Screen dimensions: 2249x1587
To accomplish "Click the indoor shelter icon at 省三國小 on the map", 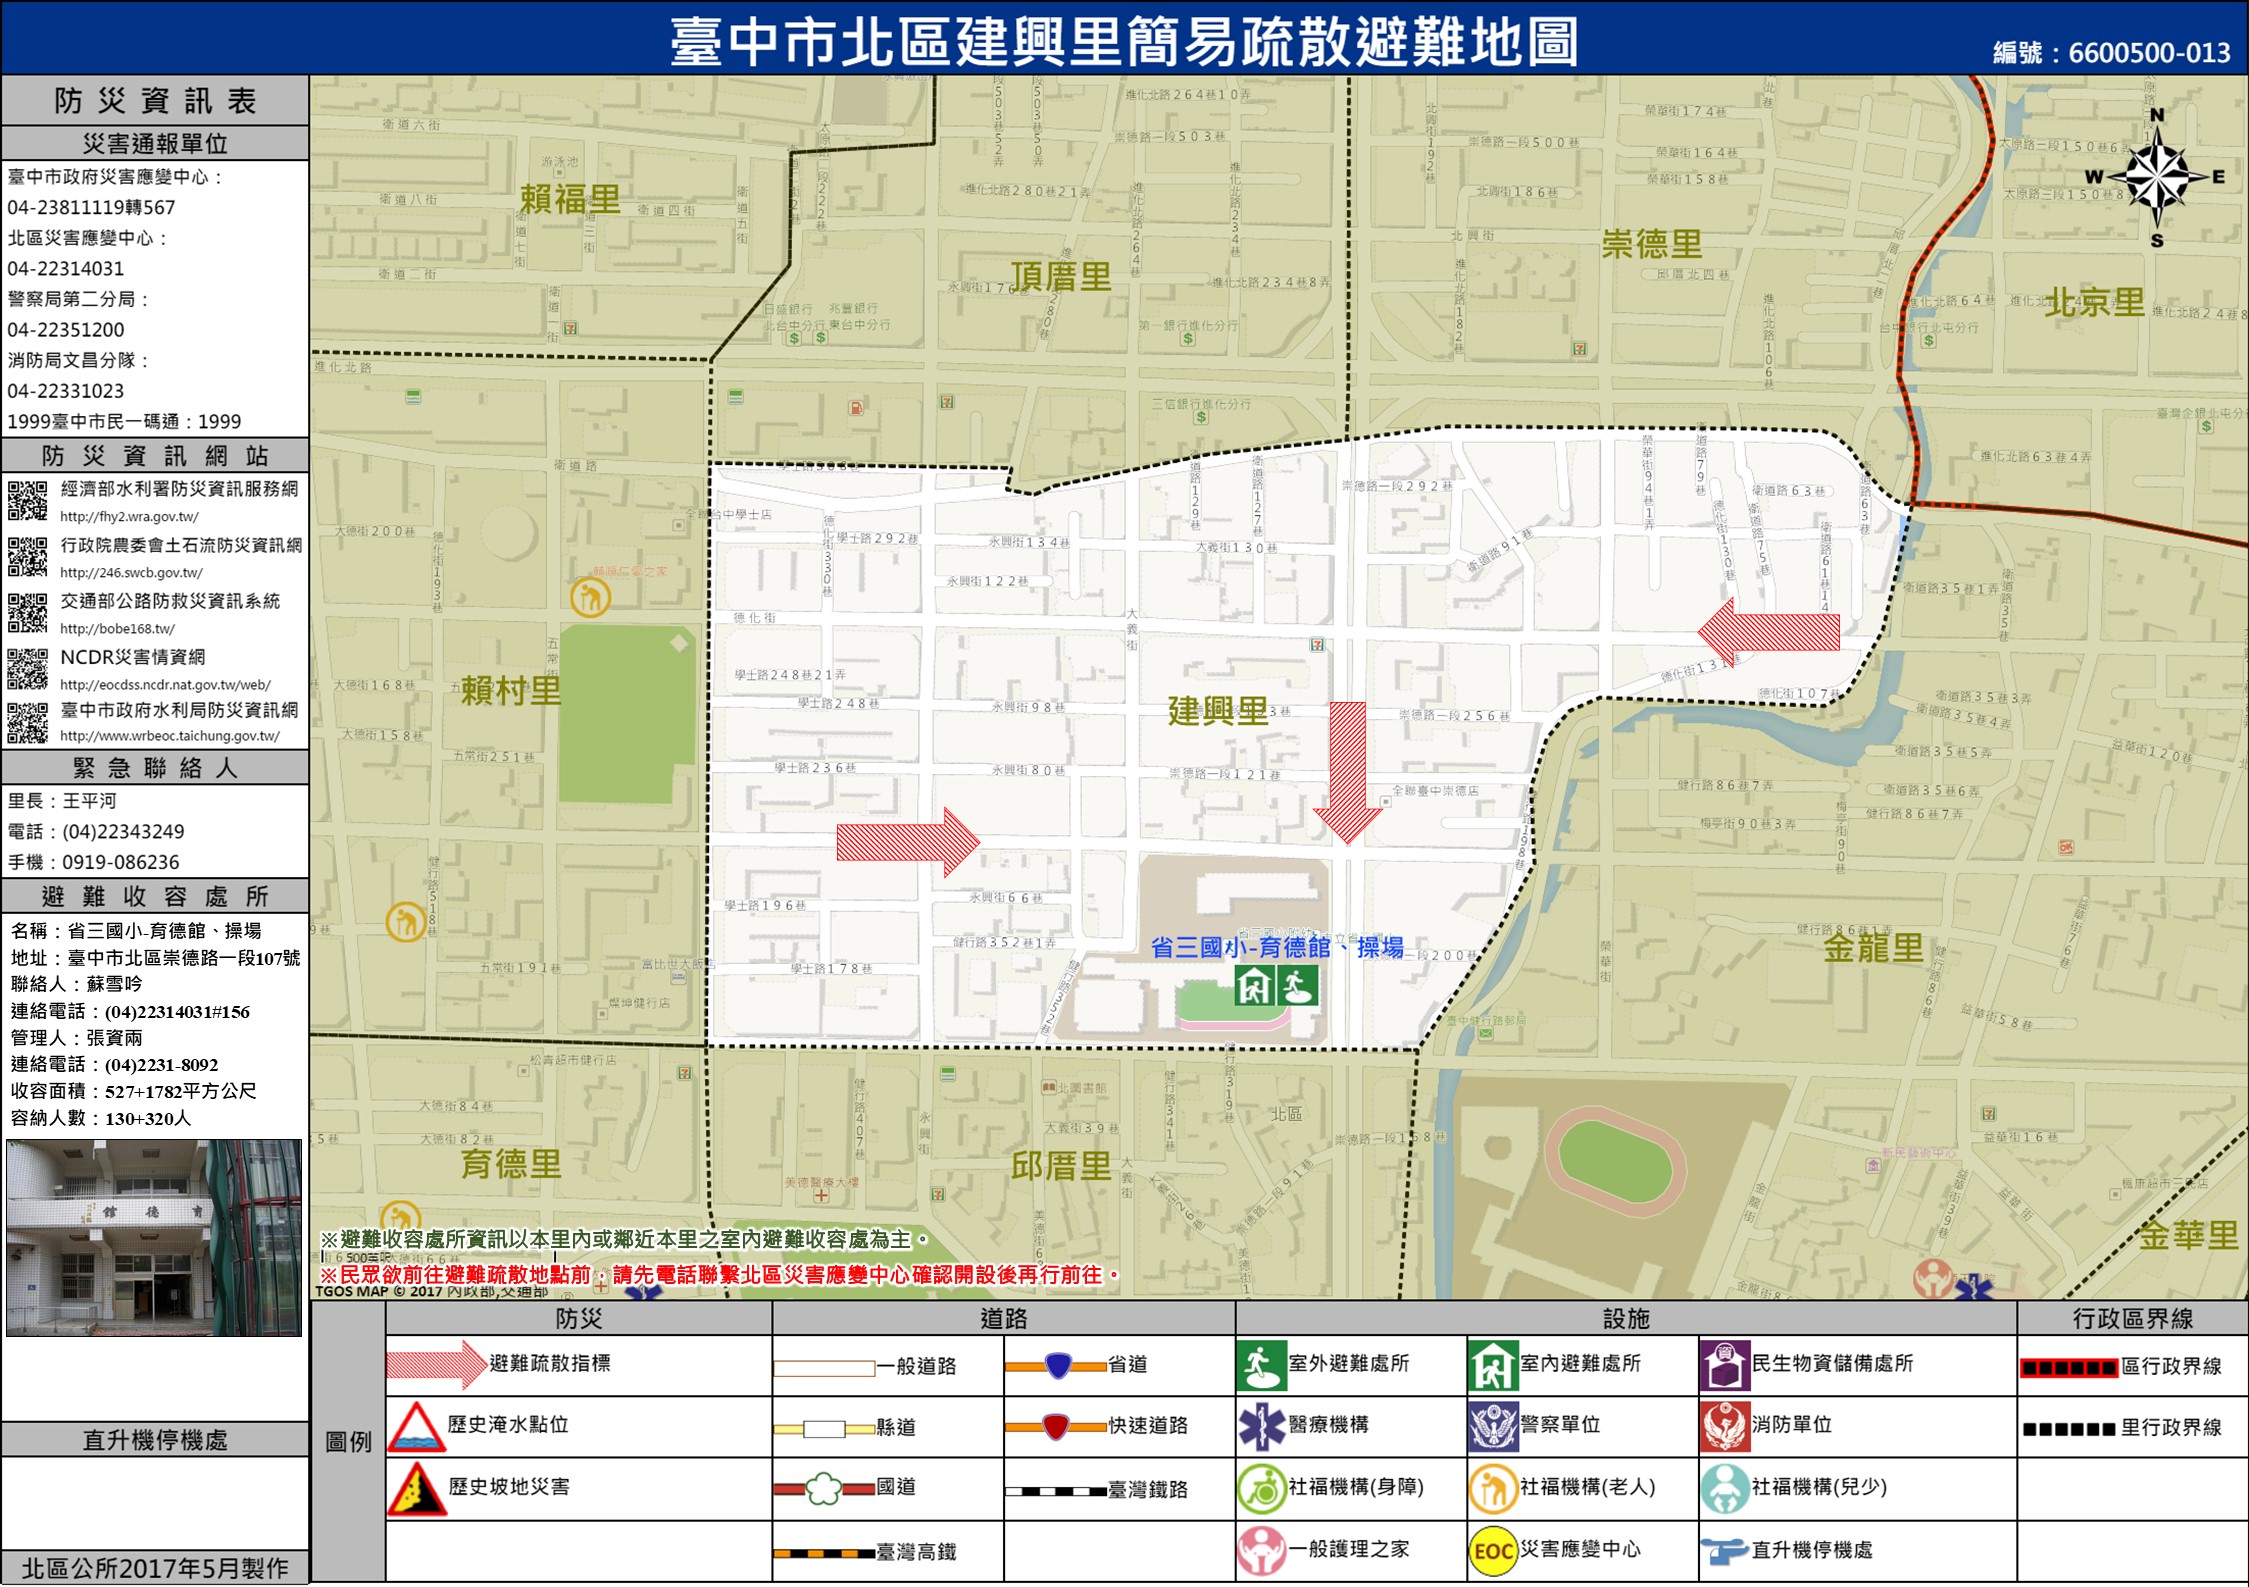I will pyautogui.click(x=1255, y=986).
